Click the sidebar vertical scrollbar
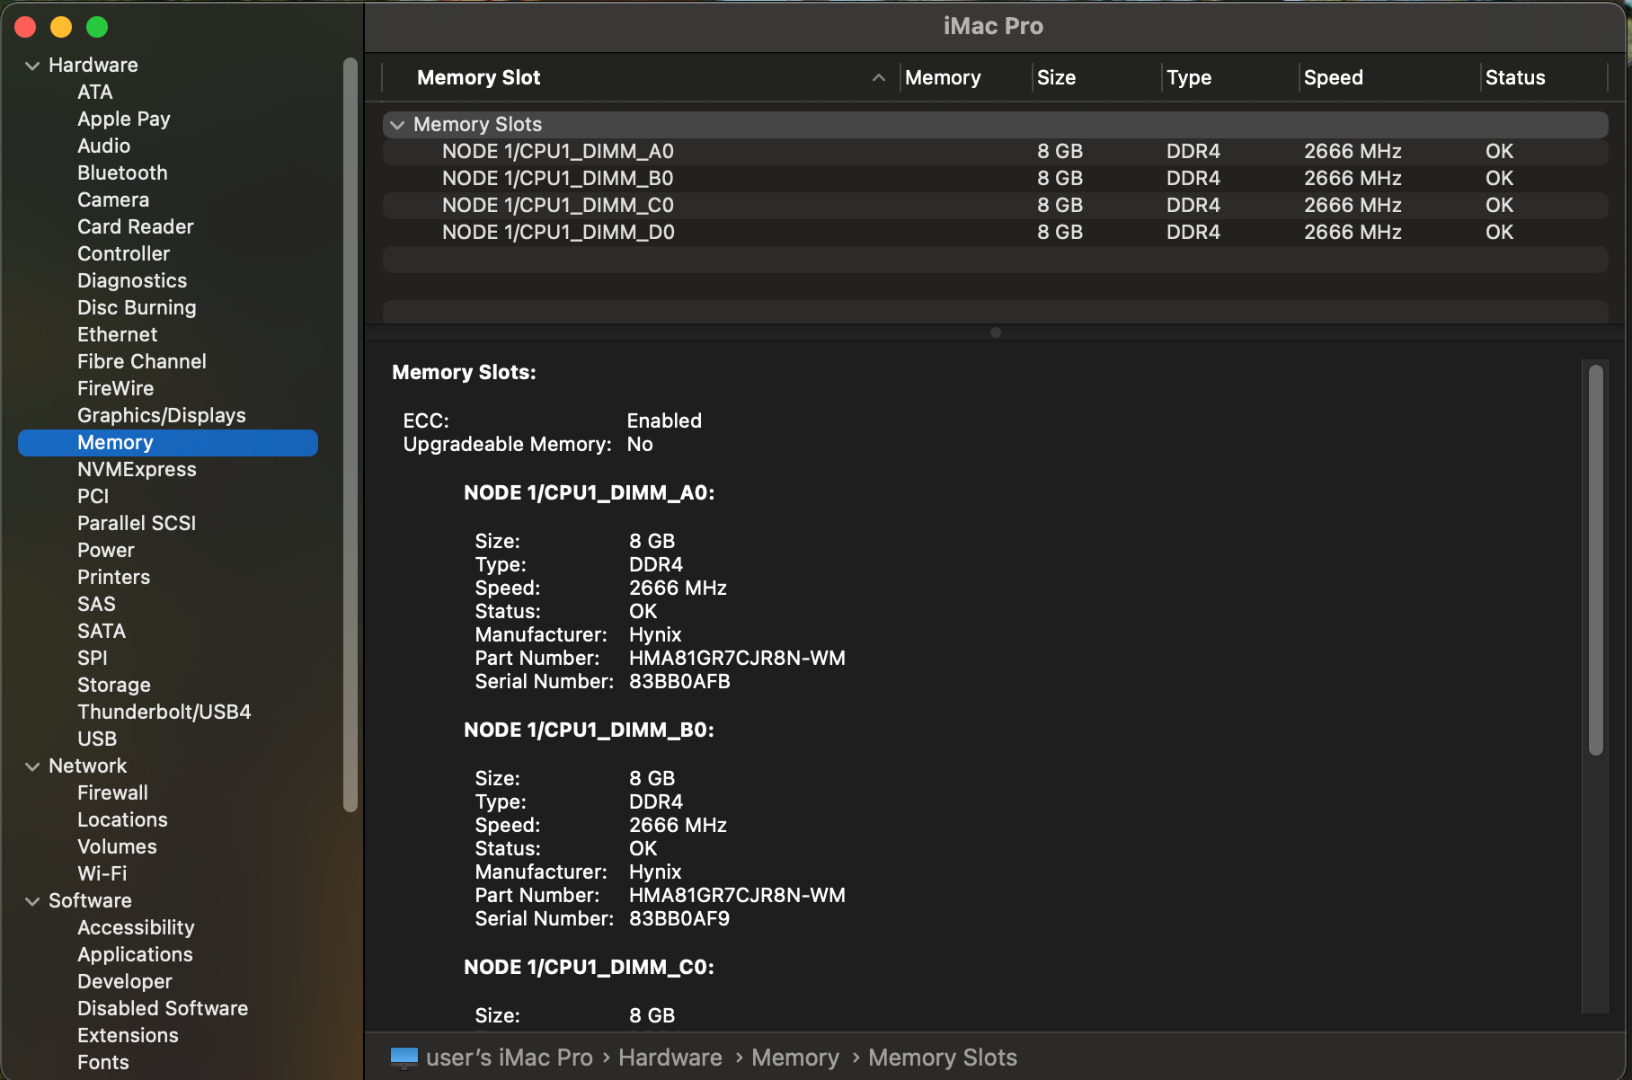This screenshot has height=1080, width=1632. (350, 435)
